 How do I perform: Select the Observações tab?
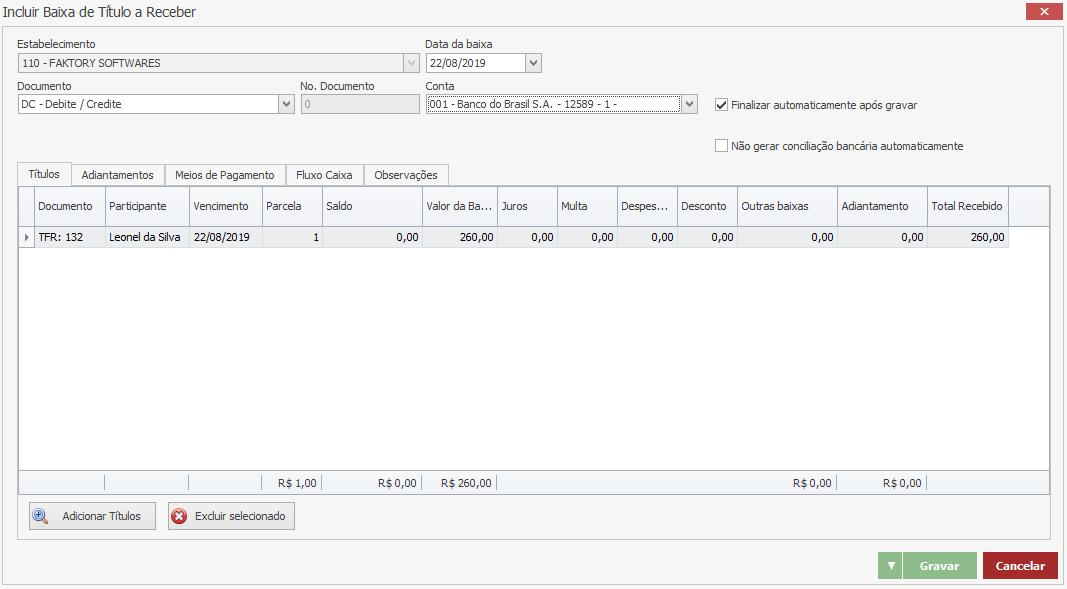(x=406, y=175)
